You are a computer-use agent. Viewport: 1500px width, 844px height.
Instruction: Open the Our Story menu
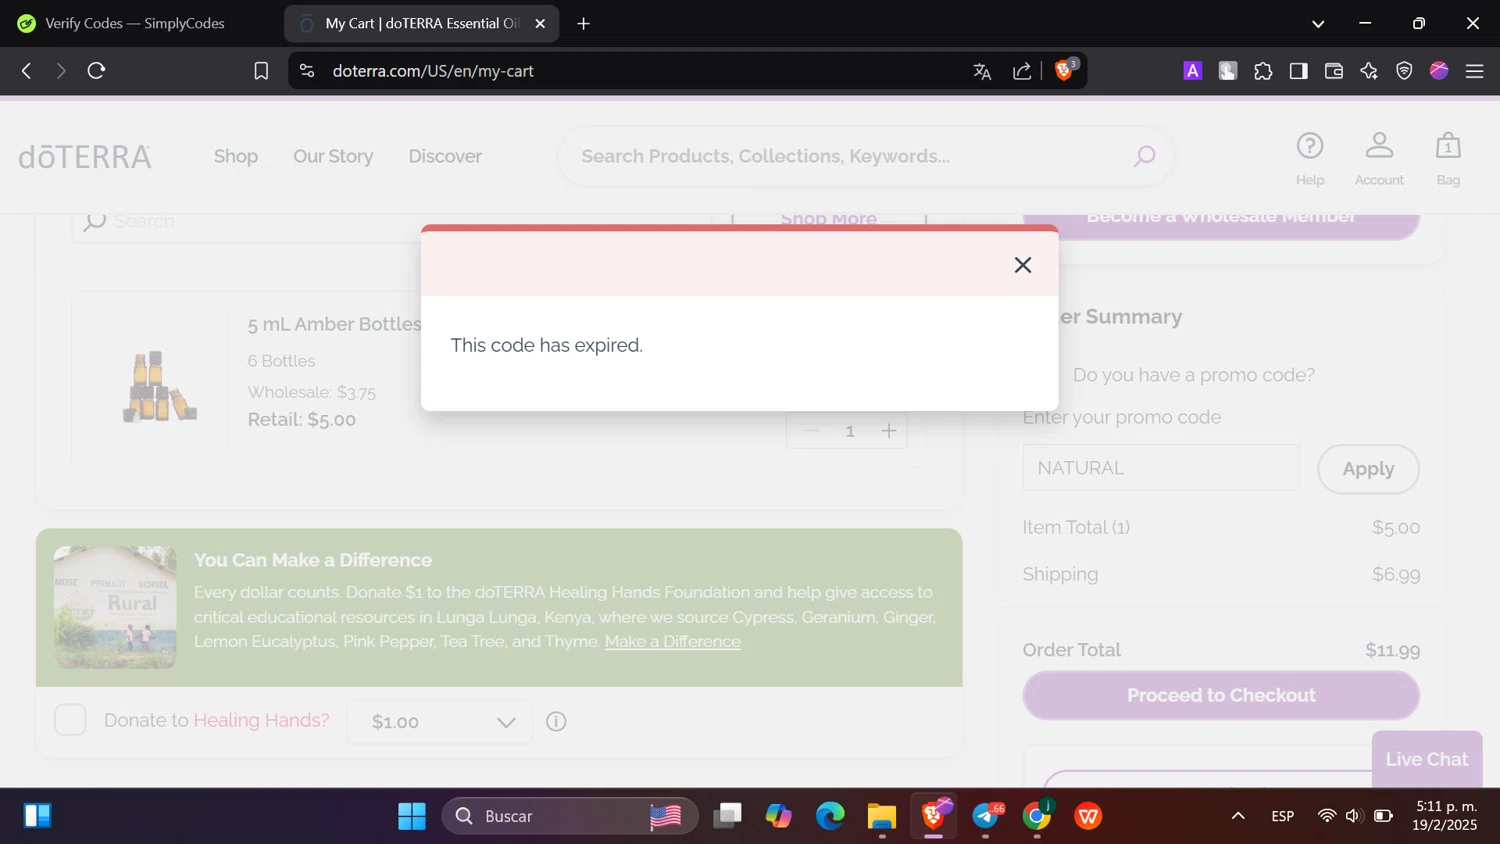tap(333, 156)
